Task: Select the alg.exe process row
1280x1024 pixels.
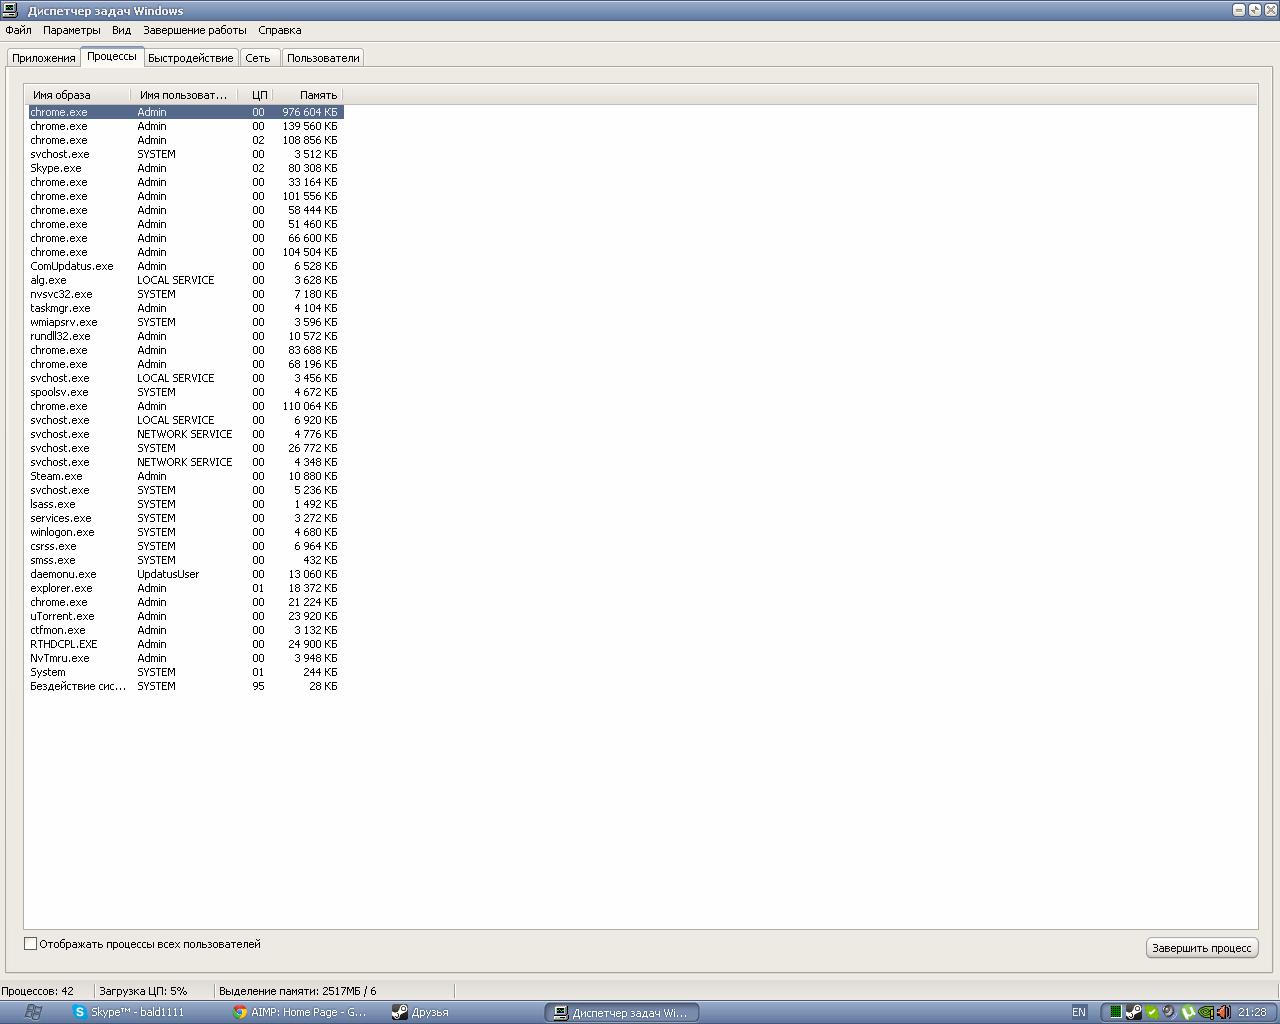Action: point(185,280)
